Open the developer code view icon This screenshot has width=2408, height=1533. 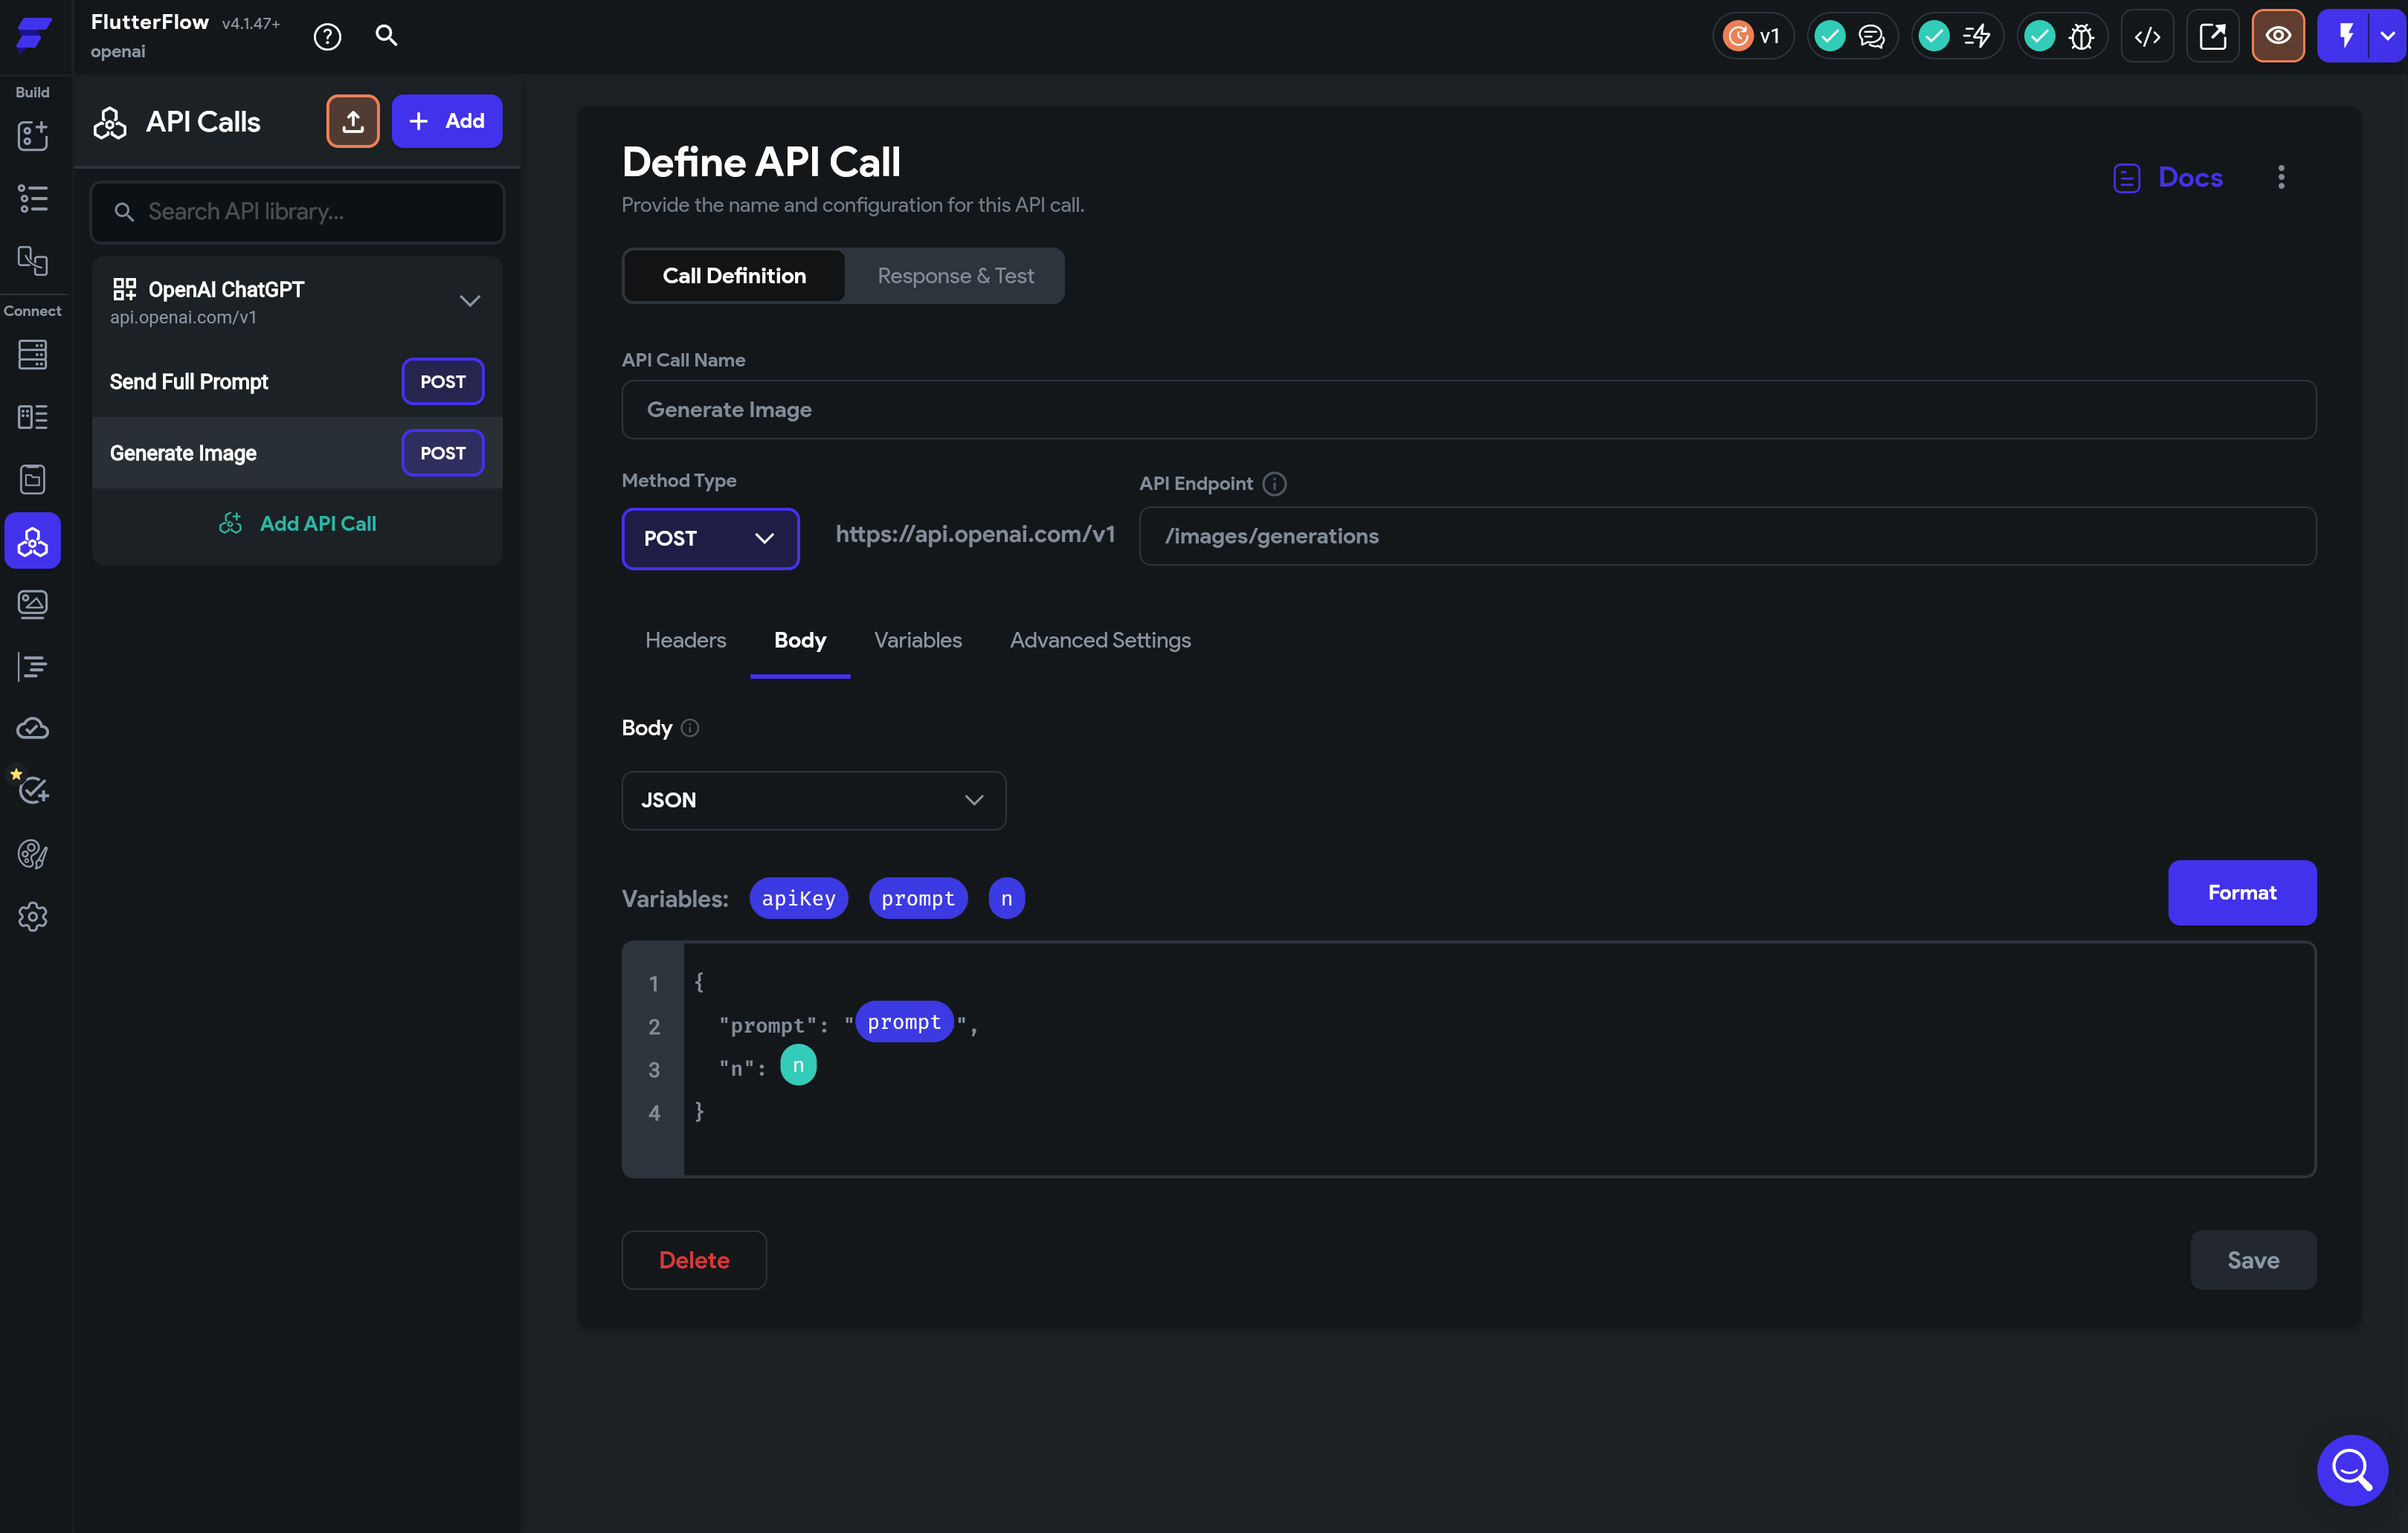pos(2148,37)
